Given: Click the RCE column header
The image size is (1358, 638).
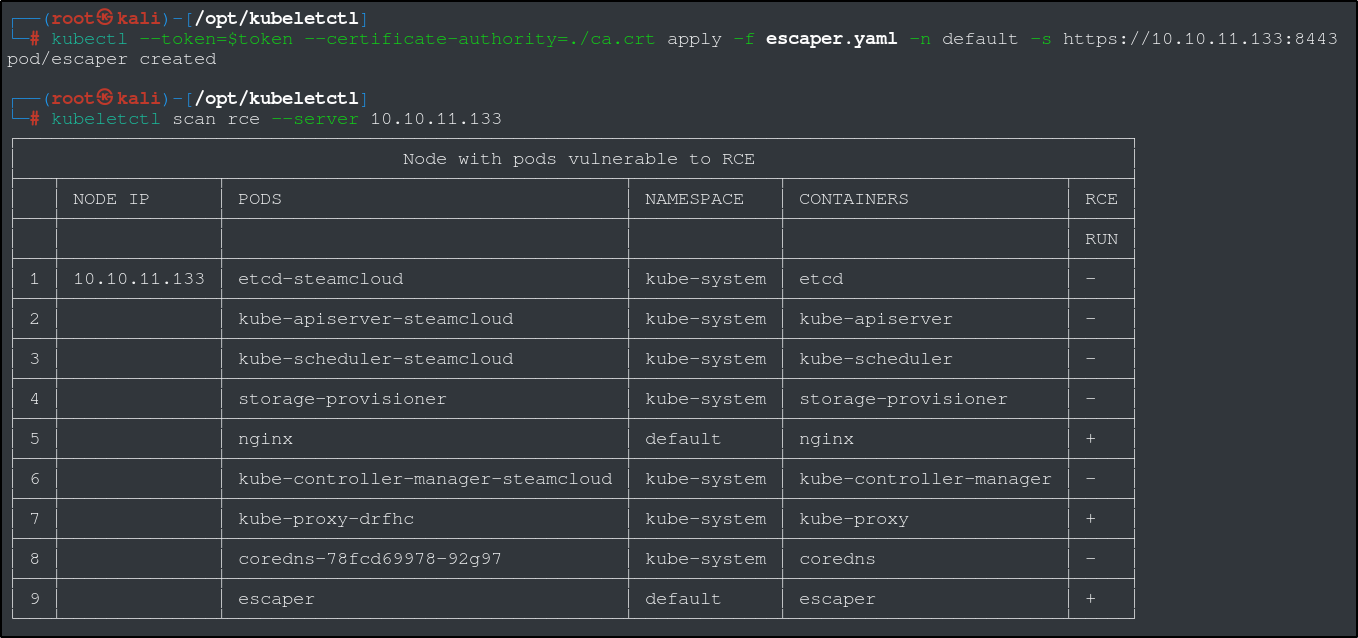Looking at the screenshot, I should [x=1101, y=199].
